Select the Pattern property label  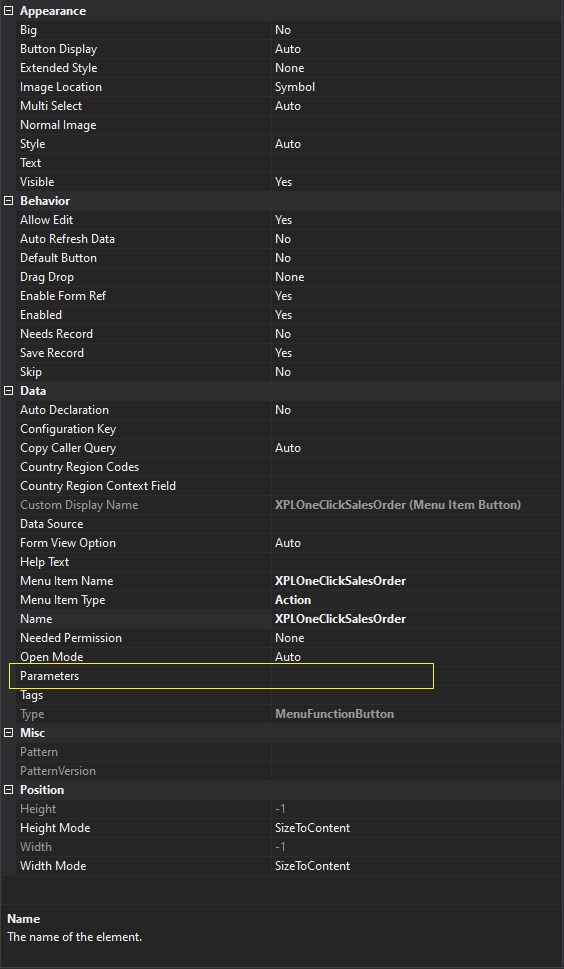[39, 752]
